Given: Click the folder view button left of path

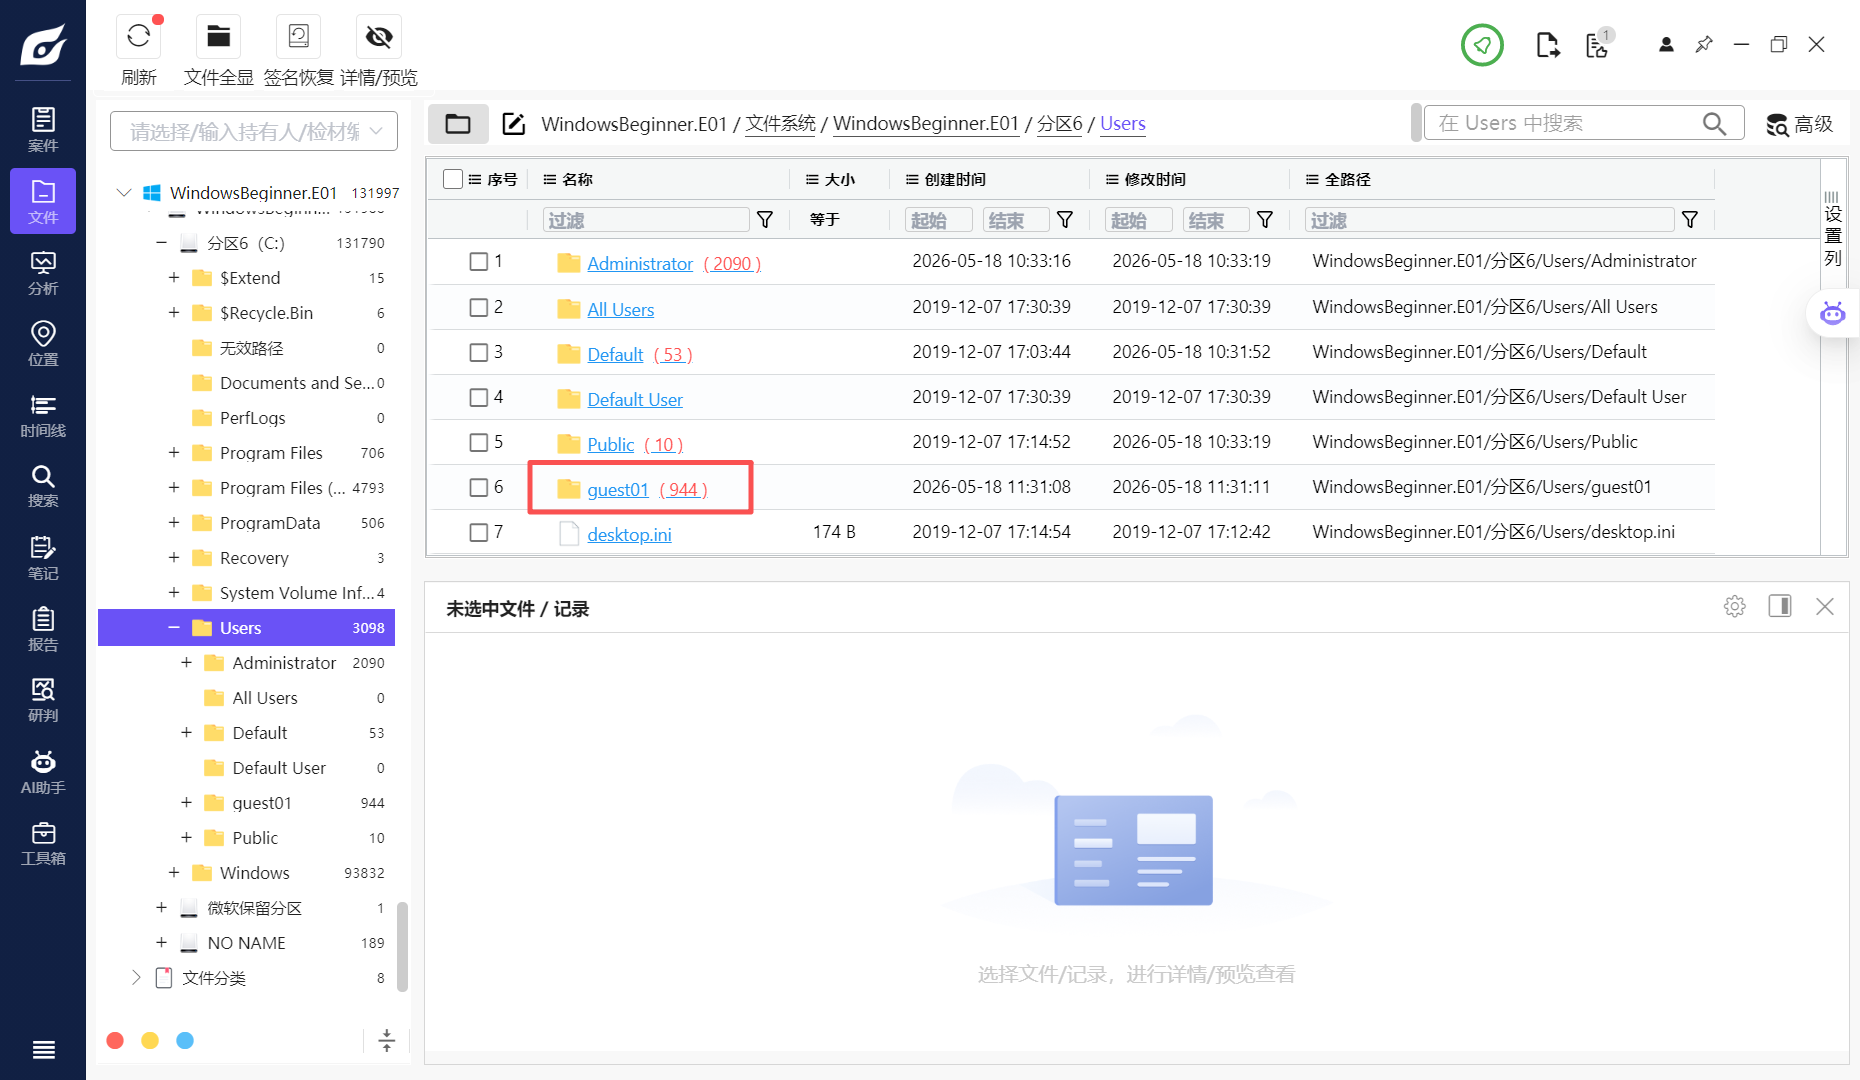Looking at the screenshot, I should pos(458,124).
